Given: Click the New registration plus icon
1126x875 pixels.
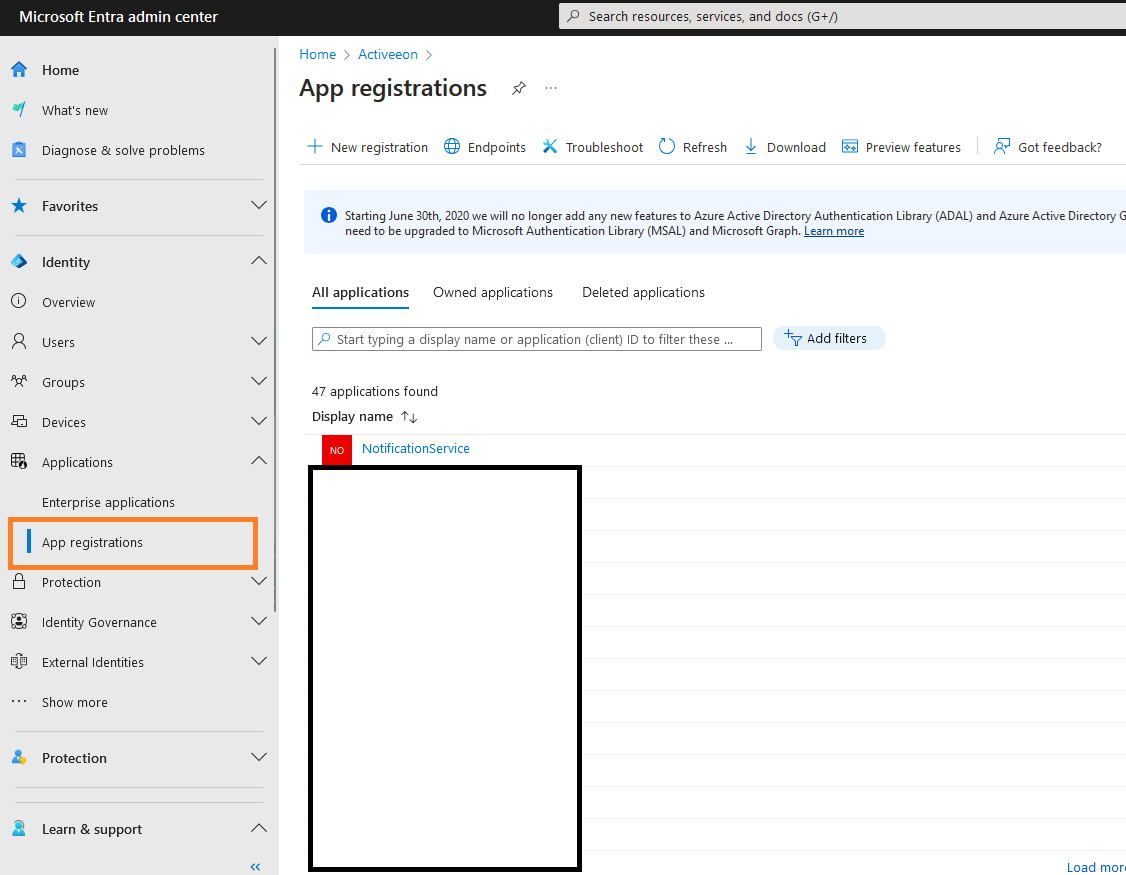Looking at the screenshot, I should point(315,147).
